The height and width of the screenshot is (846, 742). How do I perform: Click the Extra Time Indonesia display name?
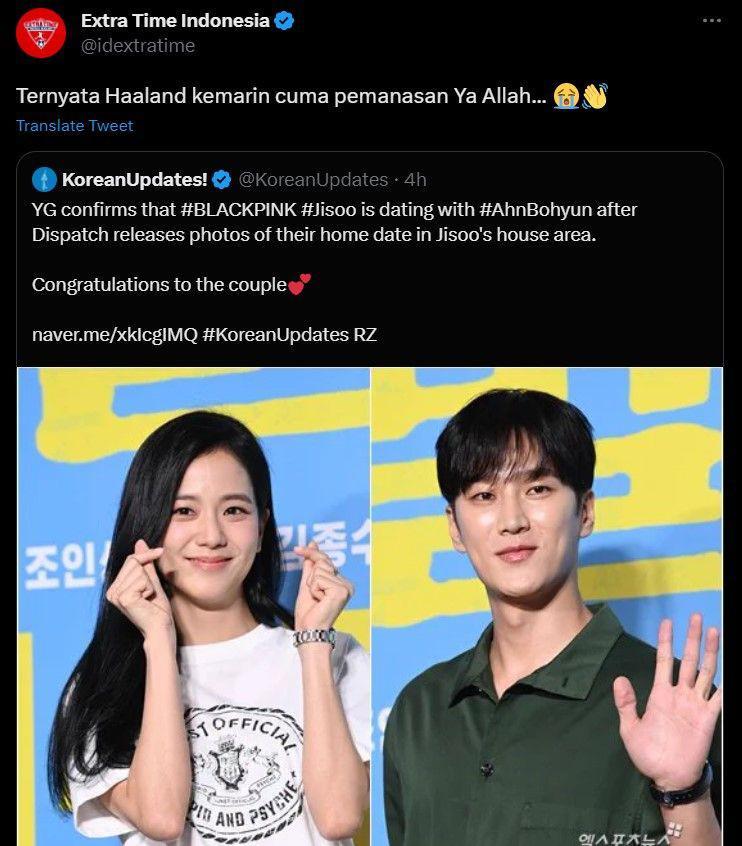pos(175,21)
